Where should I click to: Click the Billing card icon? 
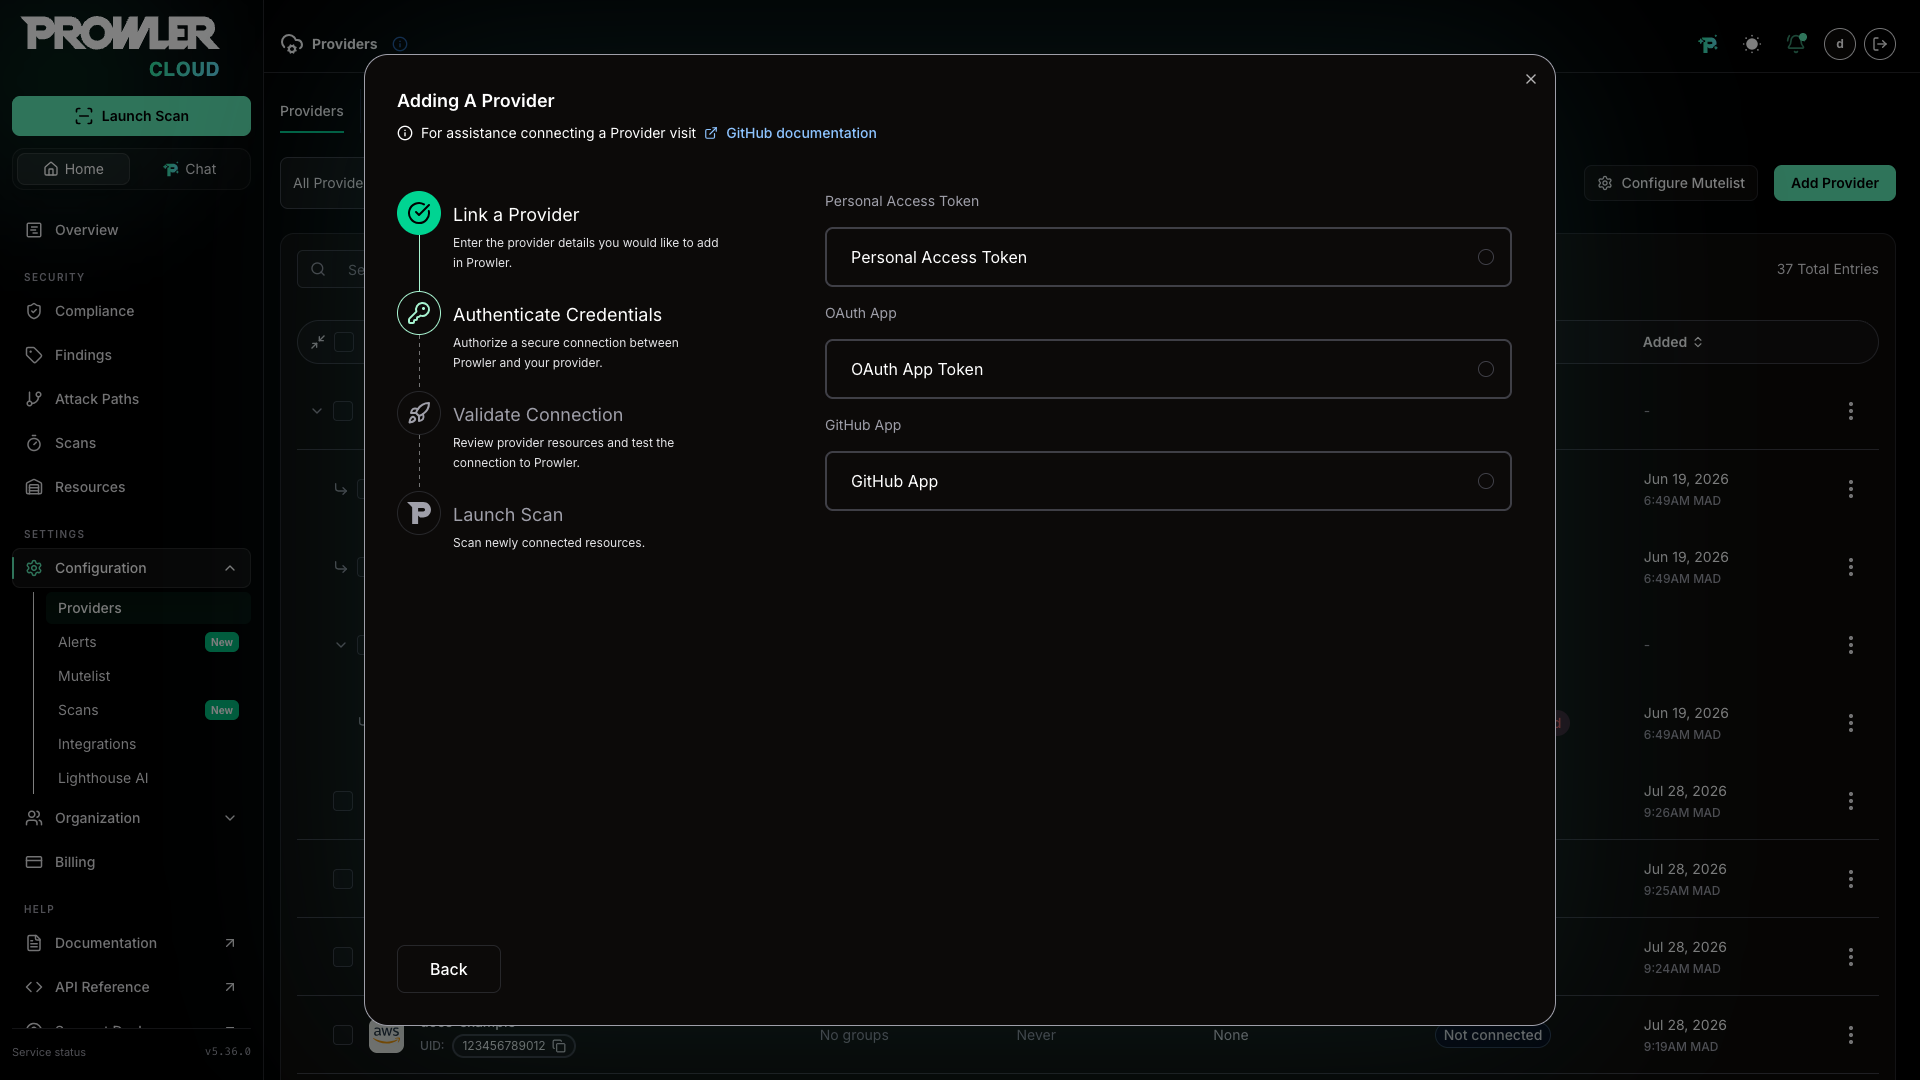coord(34,862)
